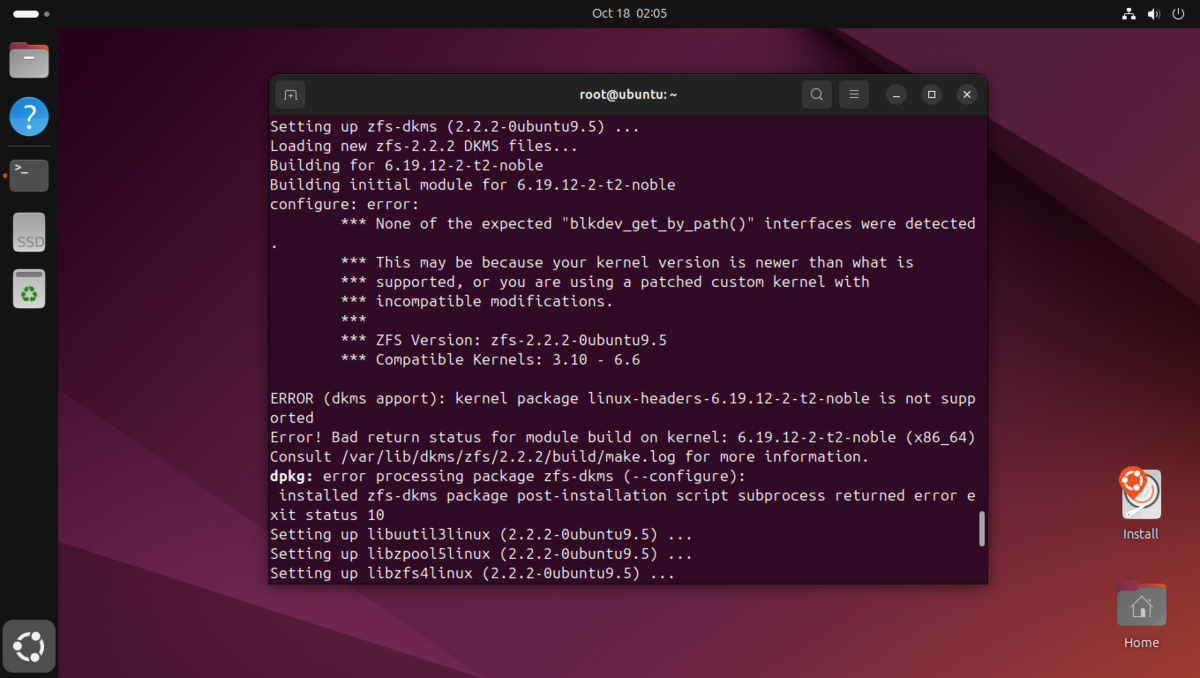Click line 'Loading new zfs-2.2.2 DKMS files...'
This screenshot has height=678, width=1200.
(x=424, y=146)
